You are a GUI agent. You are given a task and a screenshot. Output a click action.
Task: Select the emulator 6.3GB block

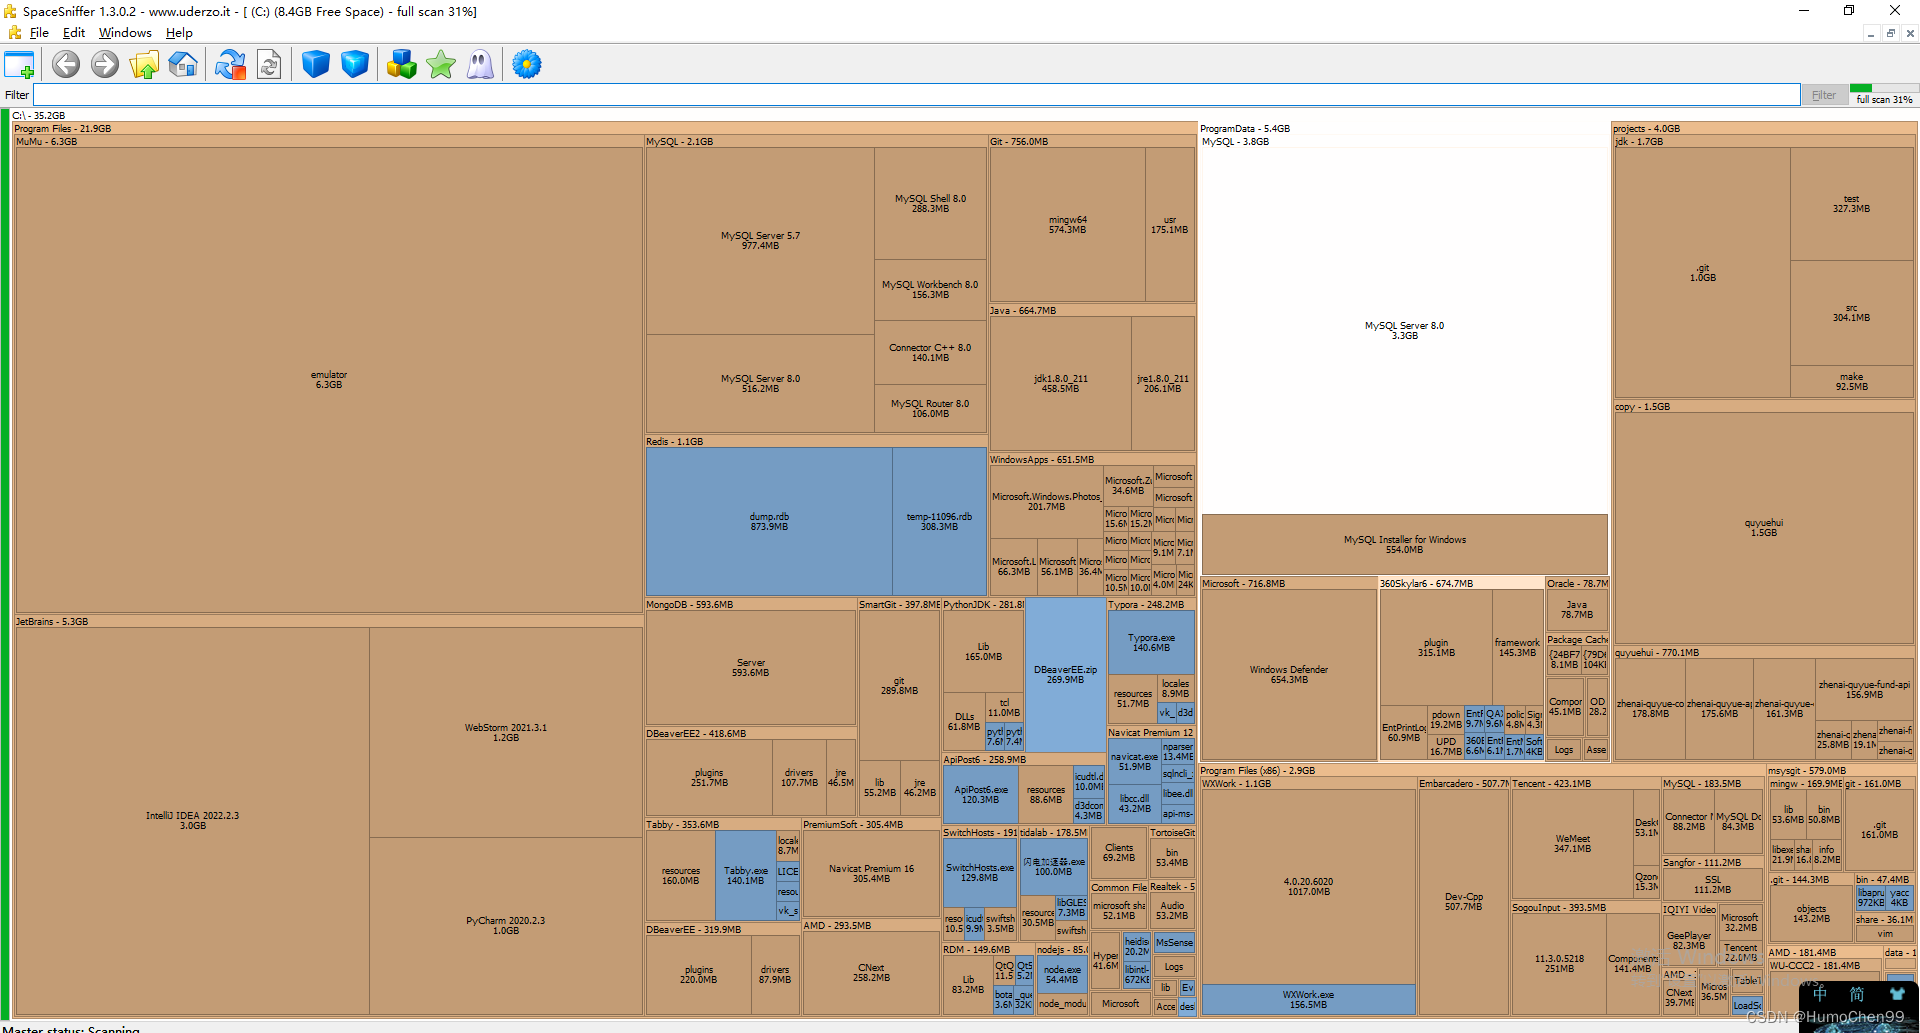pyautogui.click(x=329, y=380)
